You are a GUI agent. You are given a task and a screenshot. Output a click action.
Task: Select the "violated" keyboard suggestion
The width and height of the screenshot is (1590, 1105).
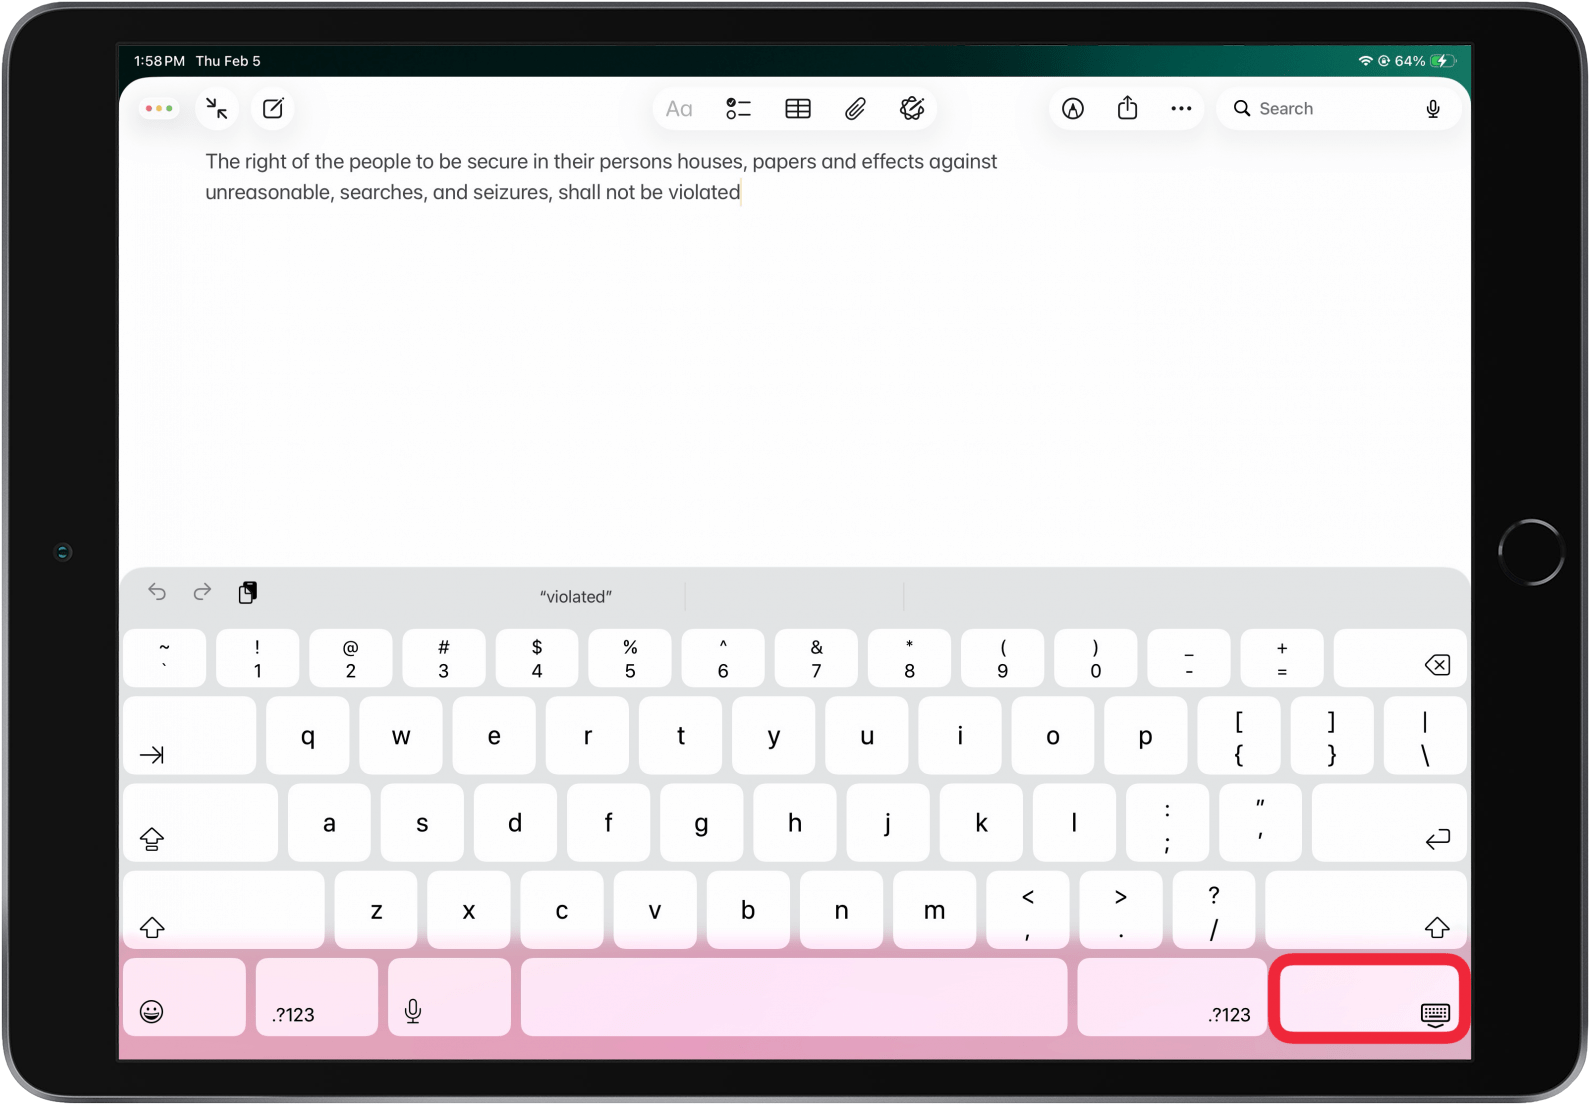[x=576, y=597]
